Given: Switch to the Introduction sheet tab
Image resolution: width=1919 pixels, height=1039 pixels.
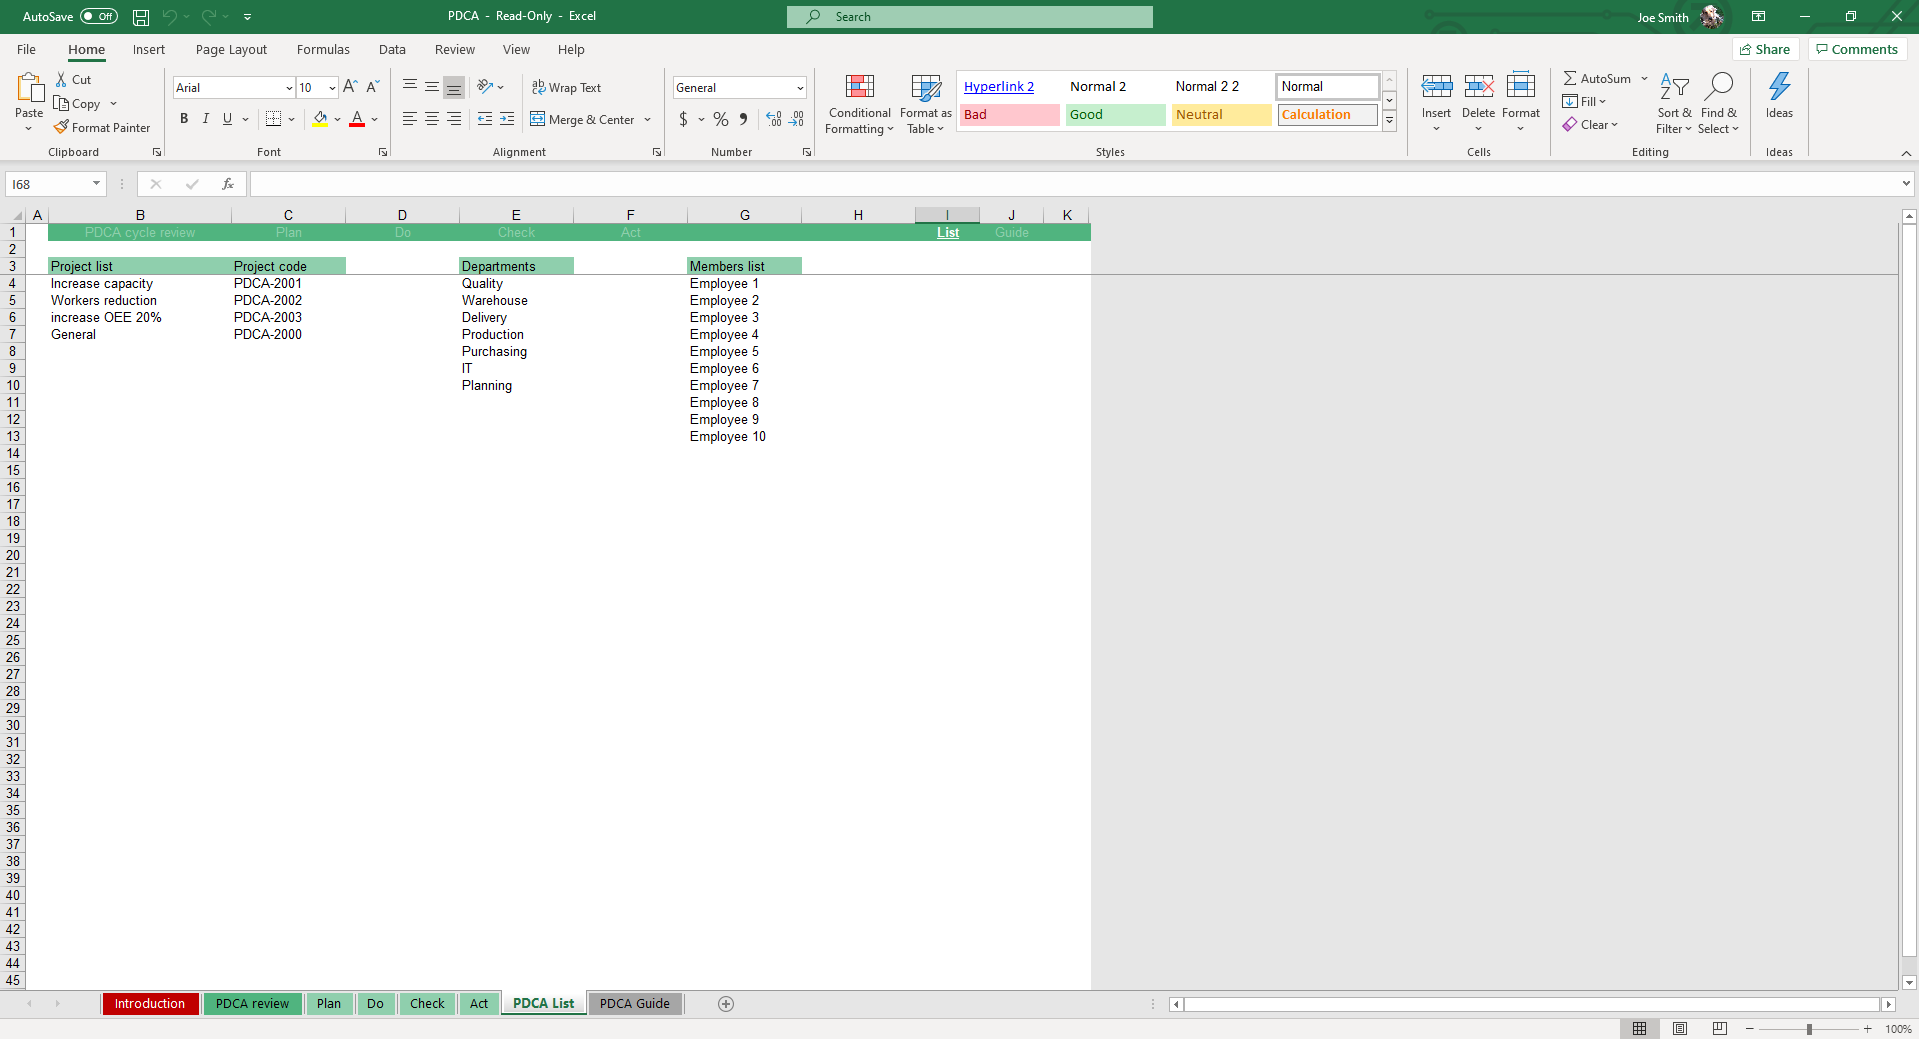Looking at the screenshot, I should (150, 1004).
